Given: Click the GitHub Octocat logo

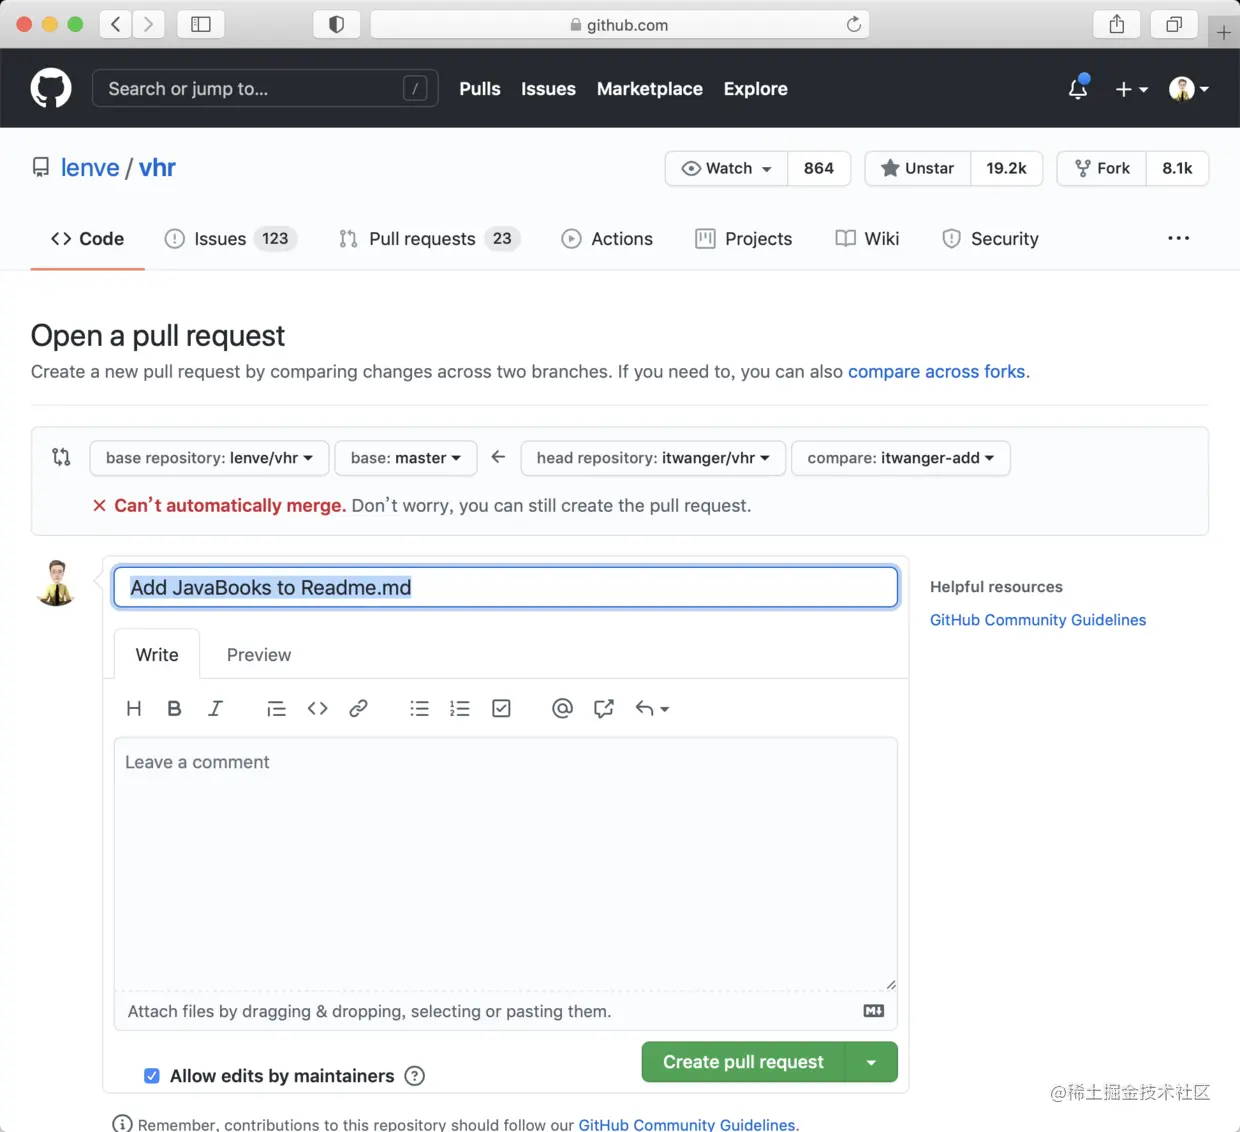Looking at the screenshot, I should 51,88.
